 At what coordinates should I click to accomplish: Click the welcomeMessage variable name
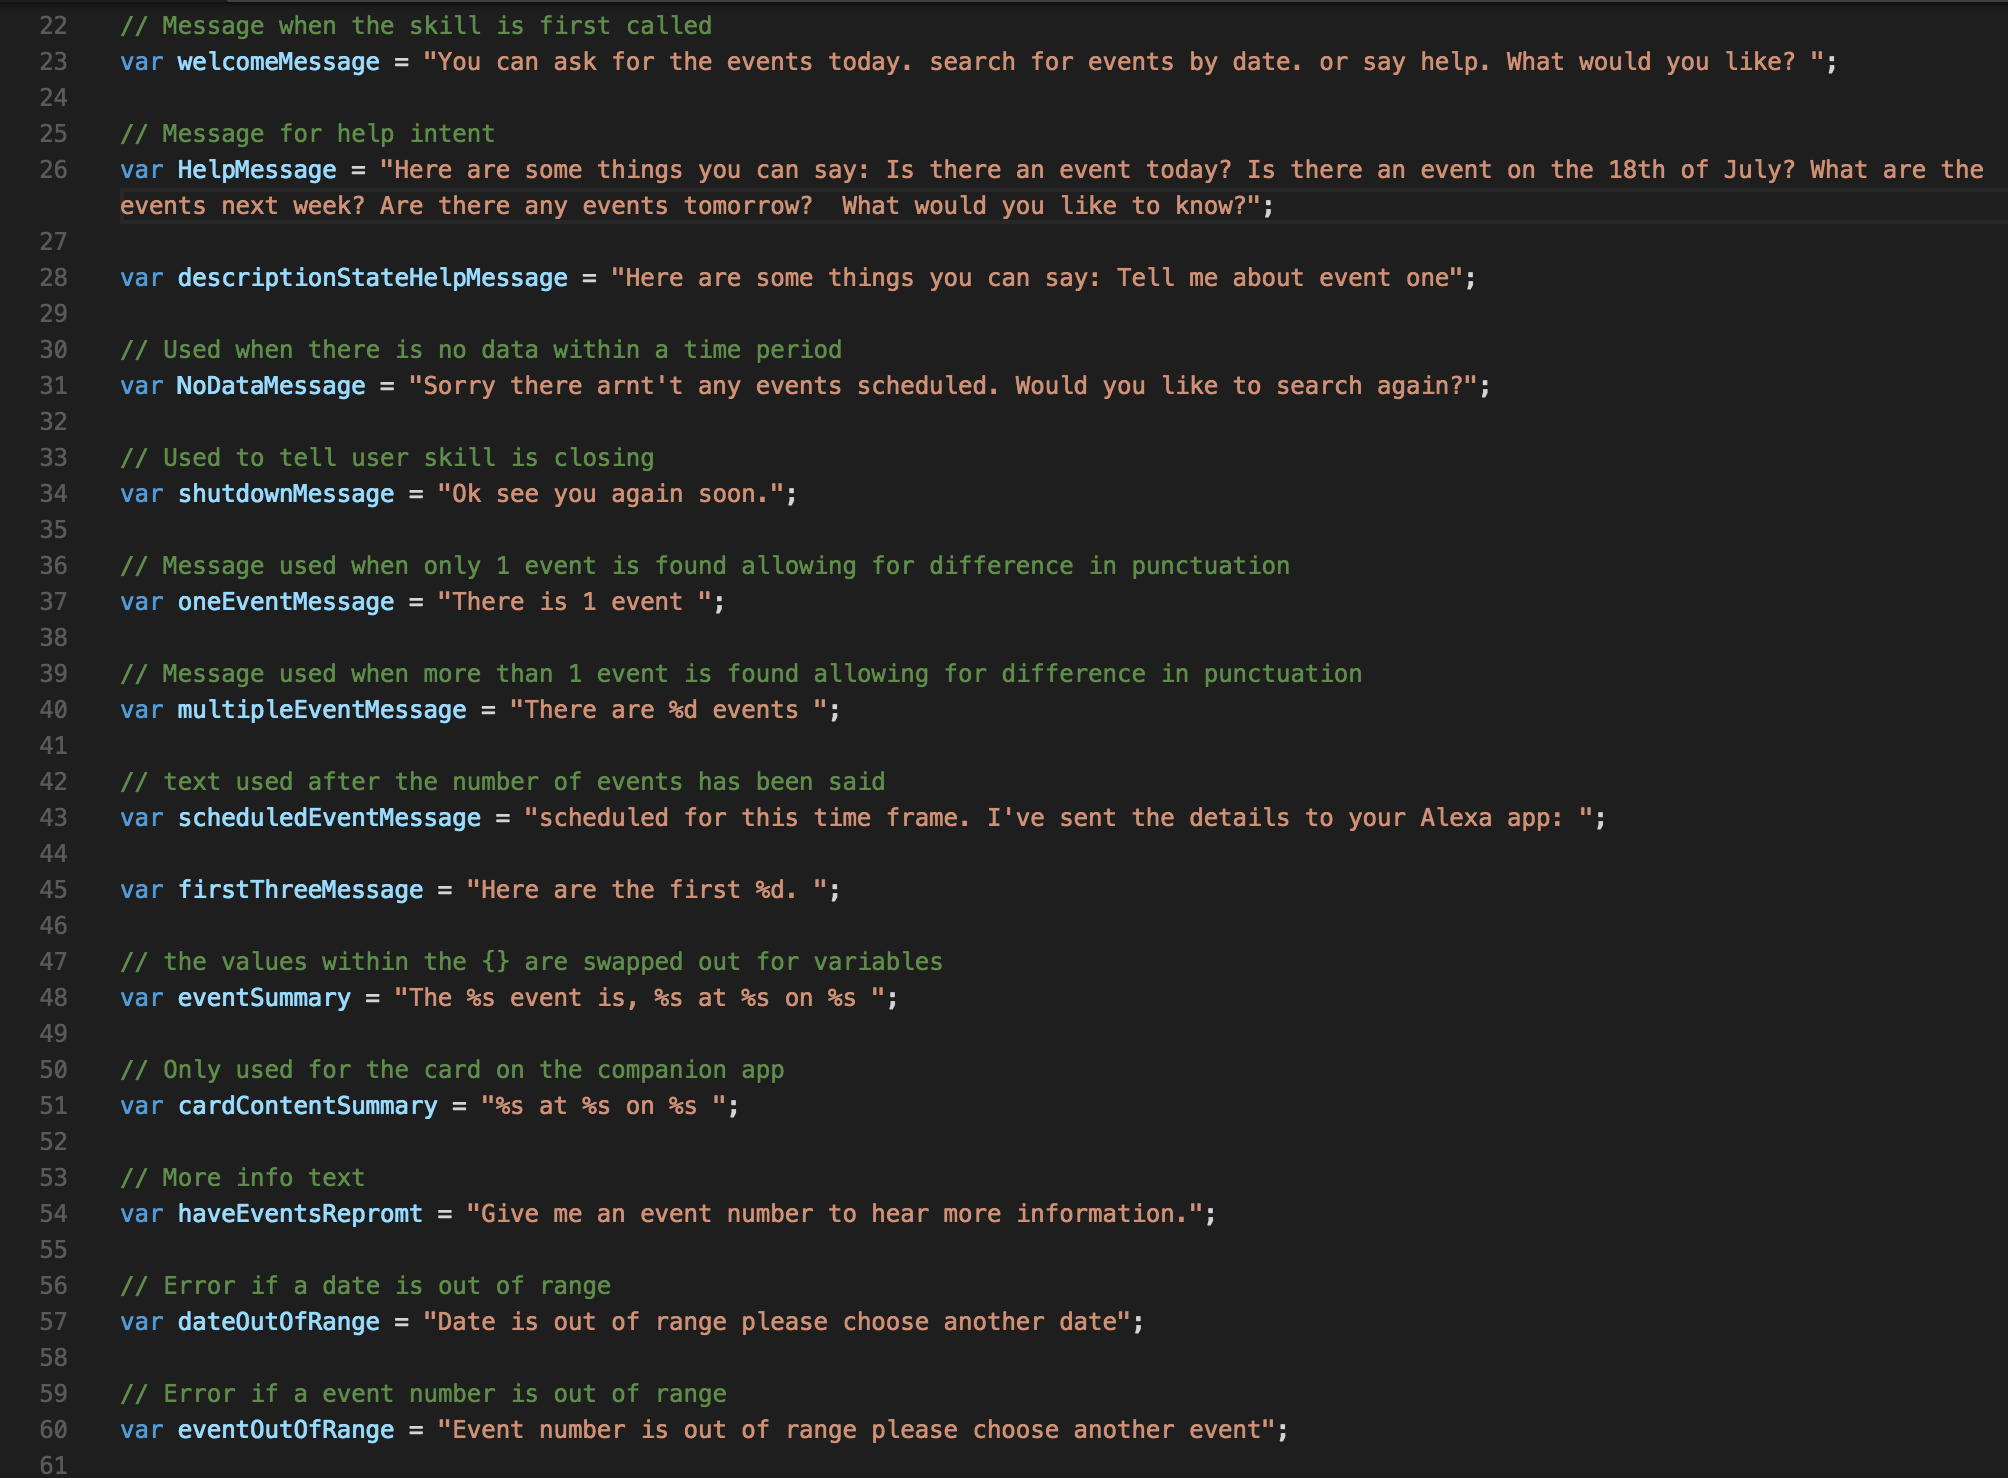tap(278, 62)
